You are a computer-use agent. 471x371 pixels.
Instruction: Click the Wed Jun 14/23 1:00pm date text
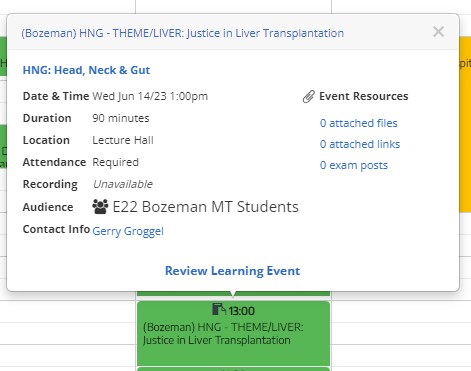(x=150, y=96)
